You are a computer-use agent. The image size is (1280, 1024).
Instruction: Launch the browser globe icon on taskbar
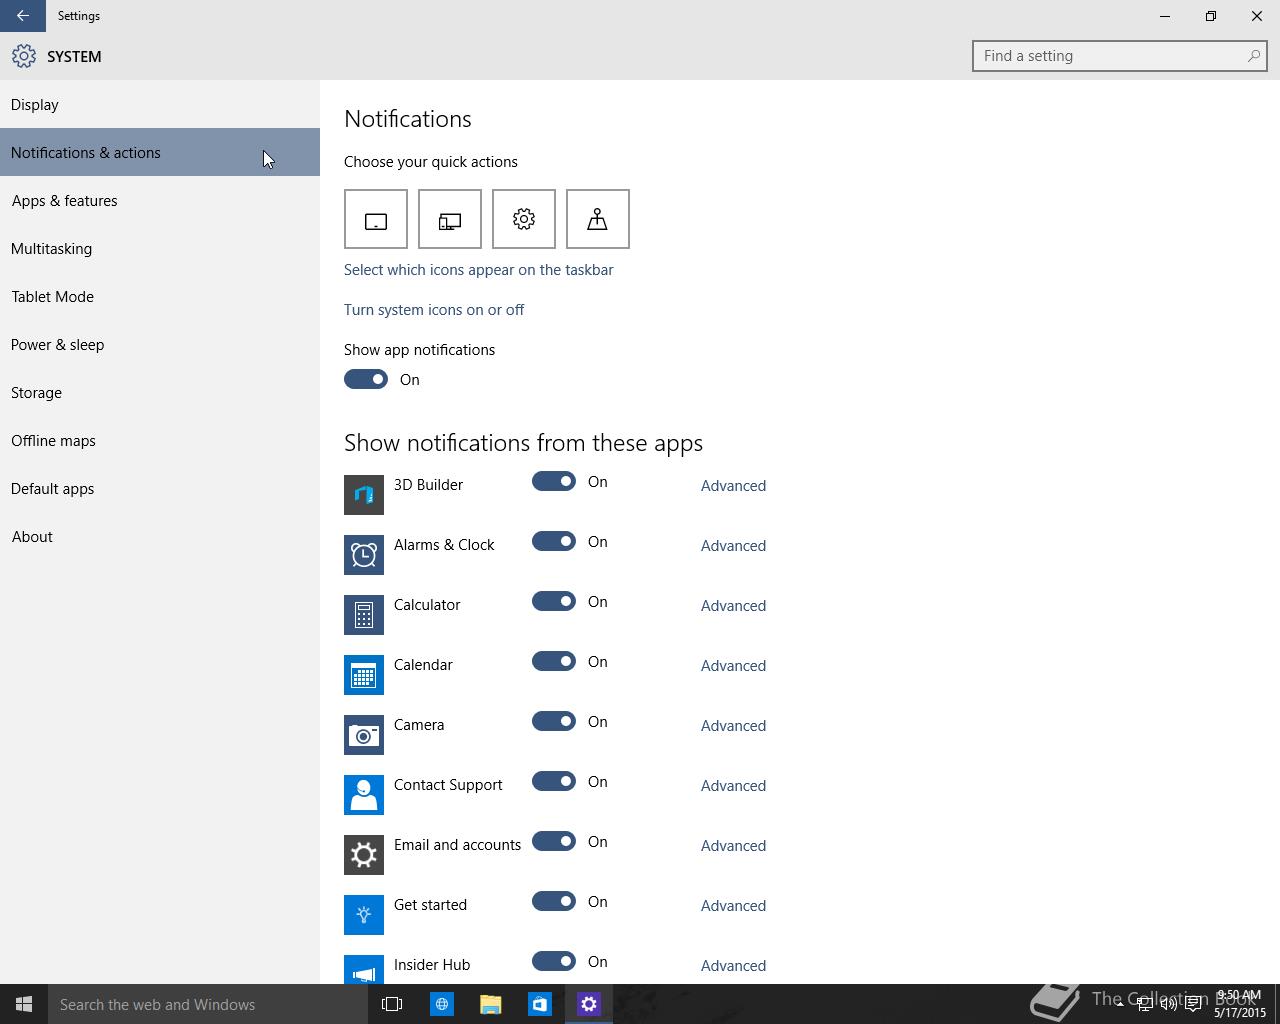[x=441, y=1004]
